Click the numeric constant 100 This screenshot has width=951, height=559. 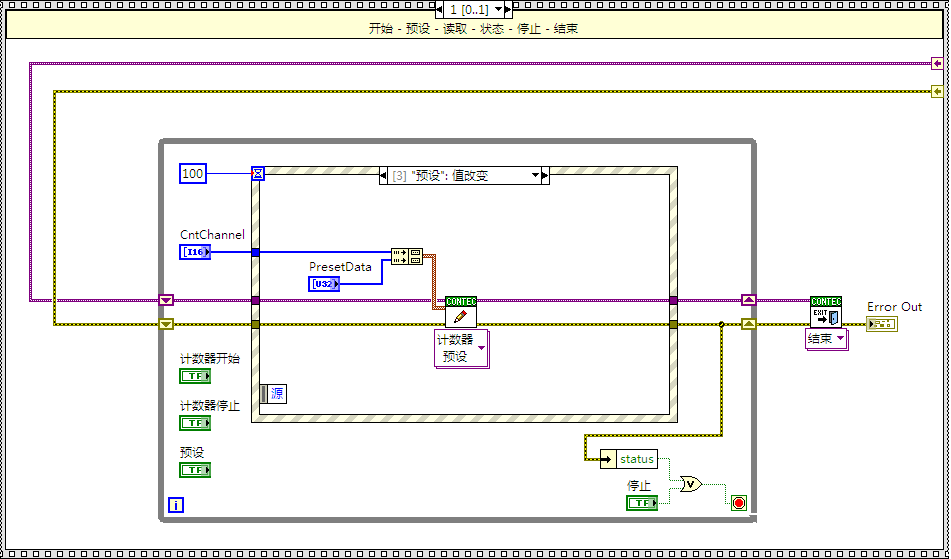click(x=193, y=174)
